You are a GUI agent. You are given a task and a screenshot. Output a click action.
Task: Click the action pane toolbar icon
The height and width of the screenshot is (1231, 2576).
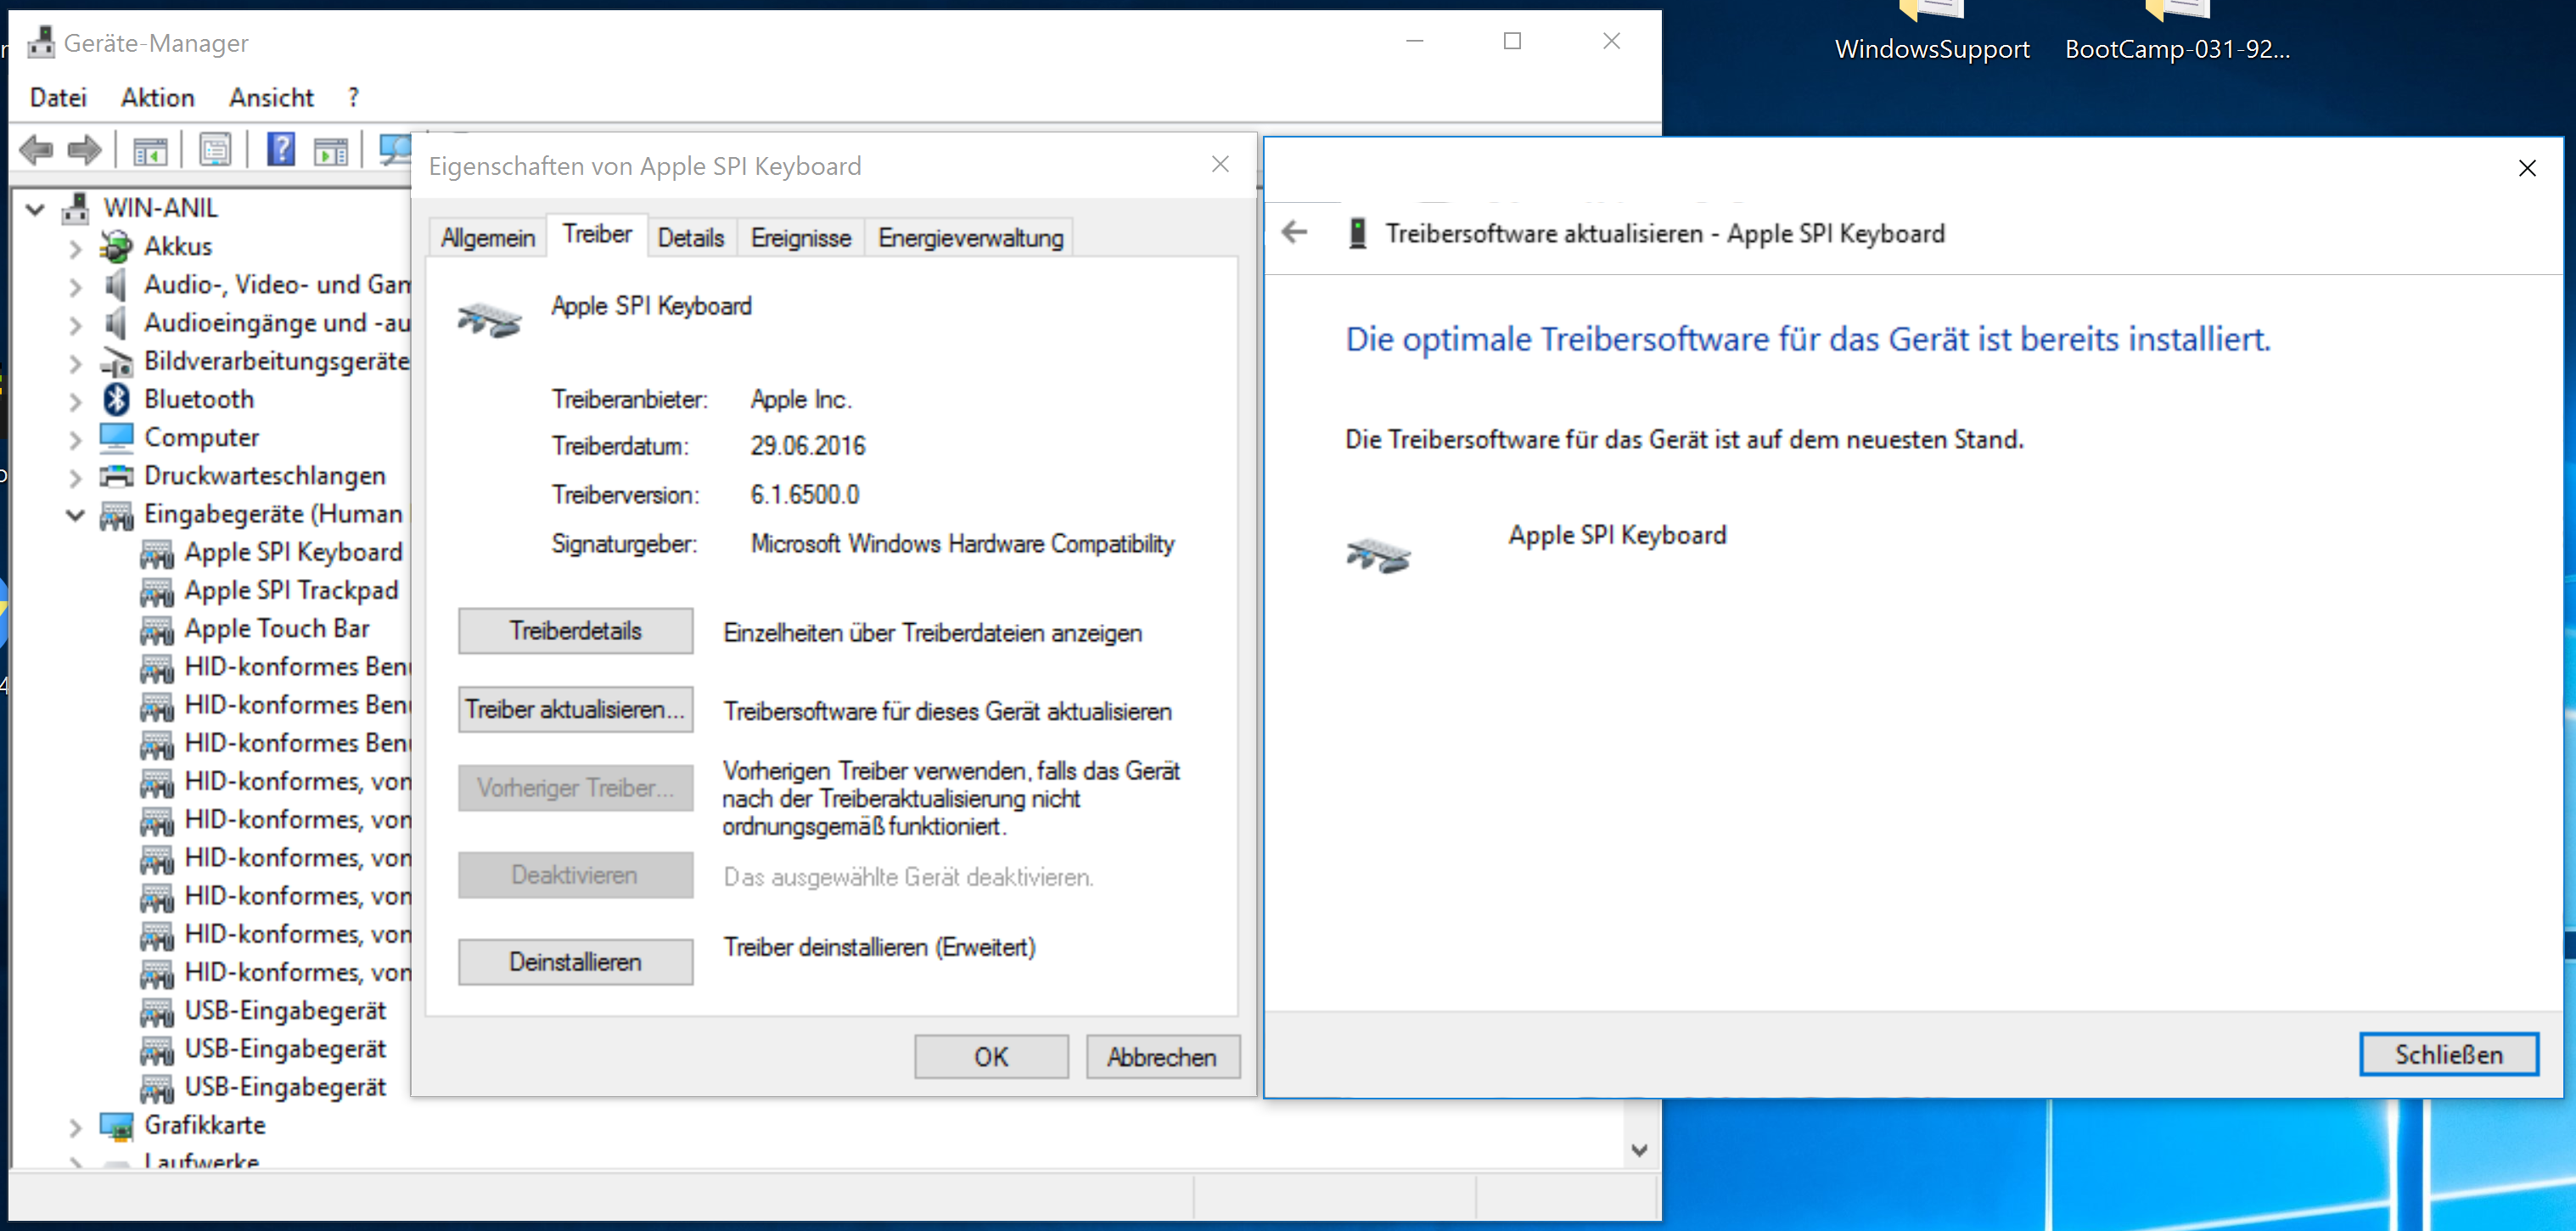pyautogui.click(x=331, y=150)
